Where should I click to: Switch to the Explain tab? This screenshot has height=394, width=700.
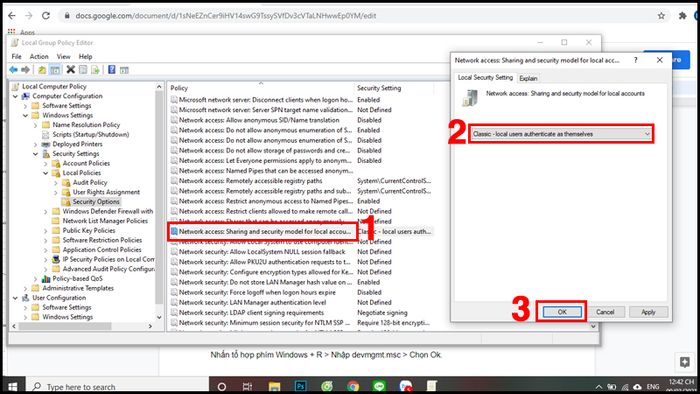tap(528, 78)
